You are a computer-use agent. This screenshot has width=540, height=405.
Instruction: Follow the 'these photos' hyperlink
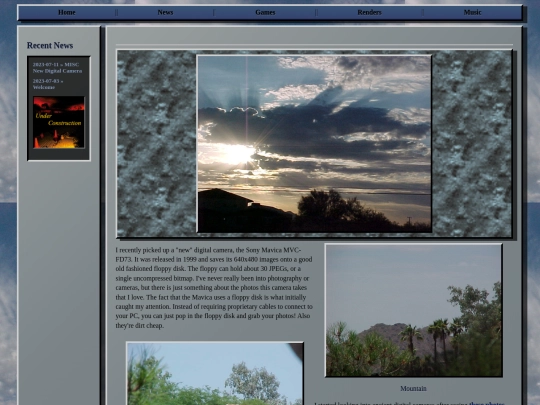click(487, 403)
